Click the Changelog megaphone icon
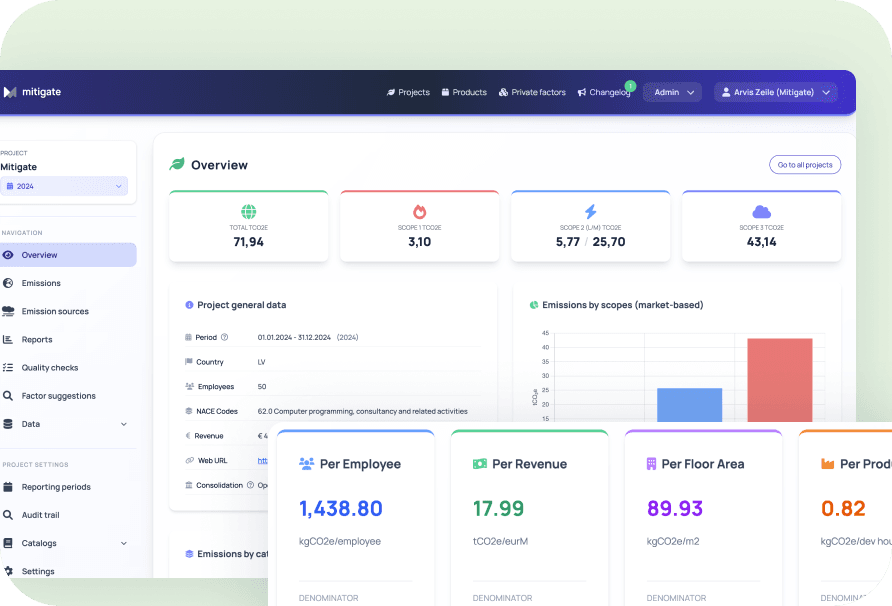Viewport: 892px width, 606px height. pos(582,93)
